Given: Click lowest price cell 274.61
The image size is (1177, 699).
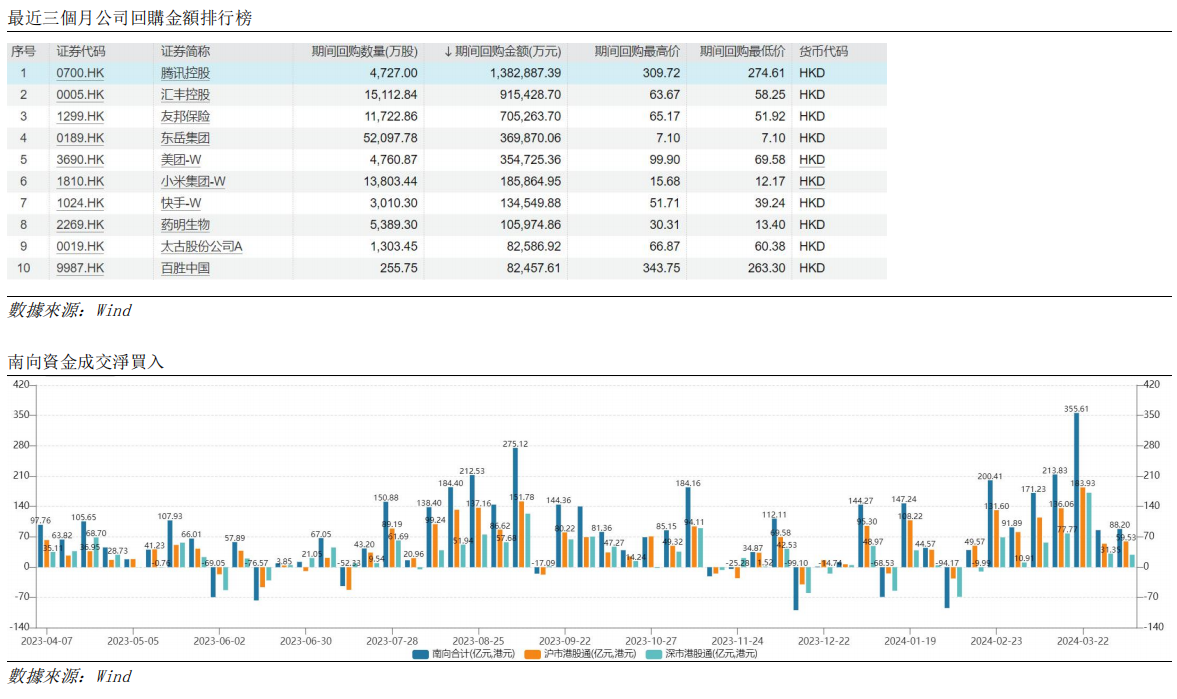Looking at the screenshot, I should click(x=766, y=73).
